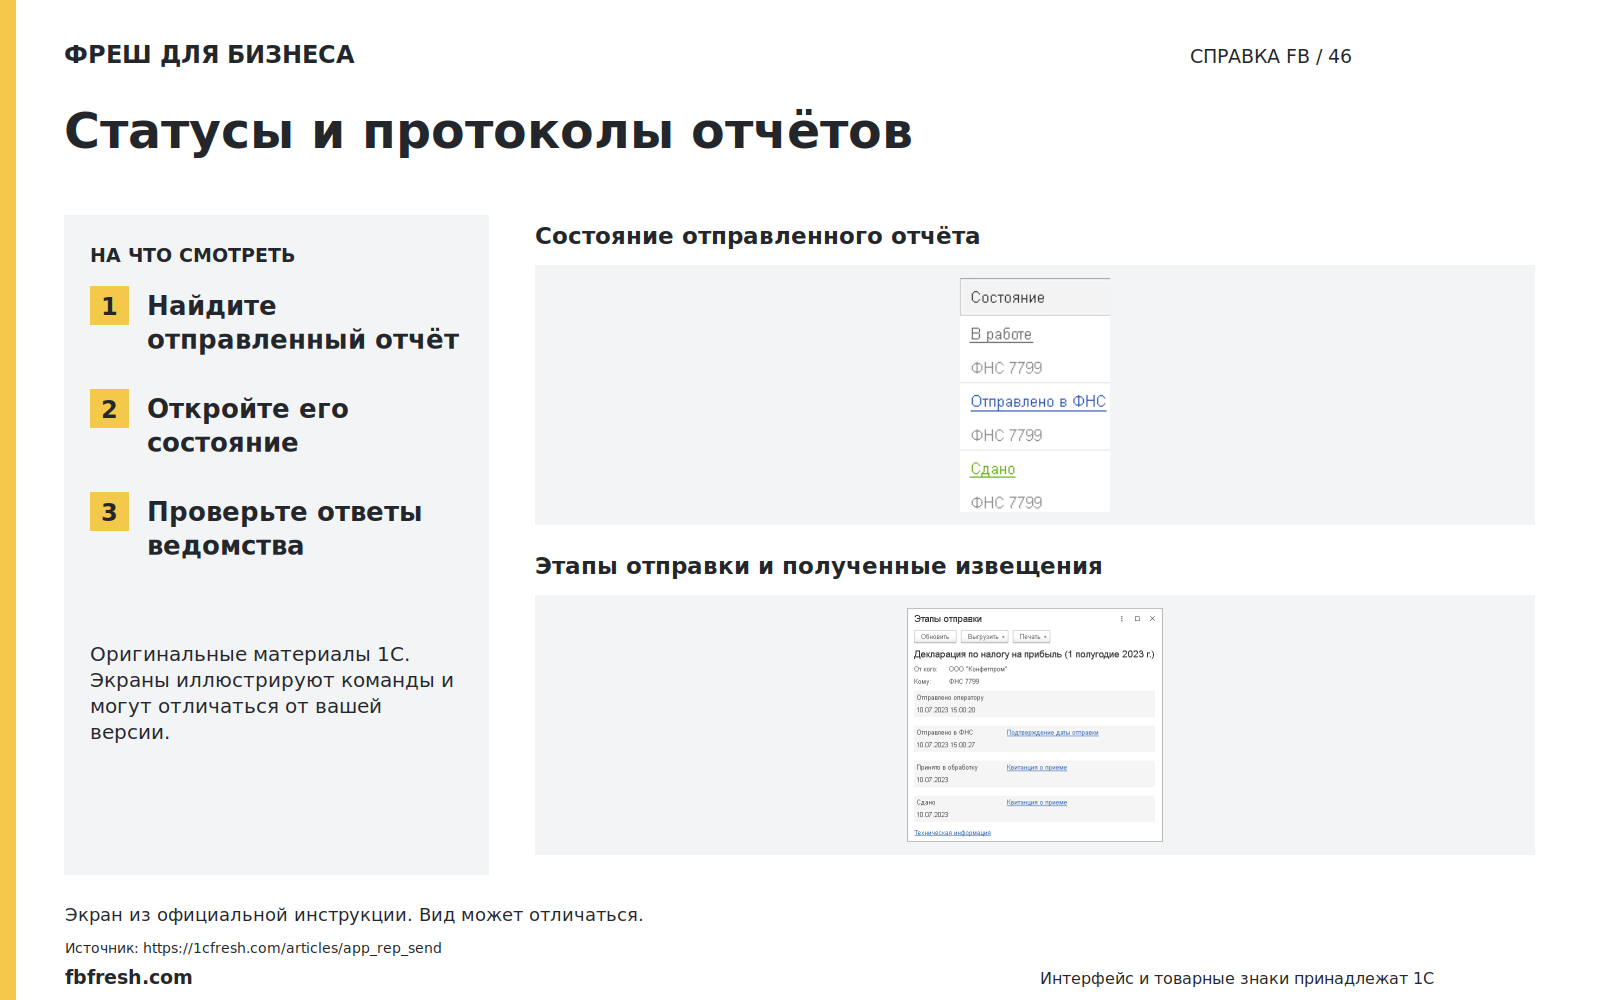Click the source URL 1cfresh.com/articles/app_rep_send

tap(292, 948)
